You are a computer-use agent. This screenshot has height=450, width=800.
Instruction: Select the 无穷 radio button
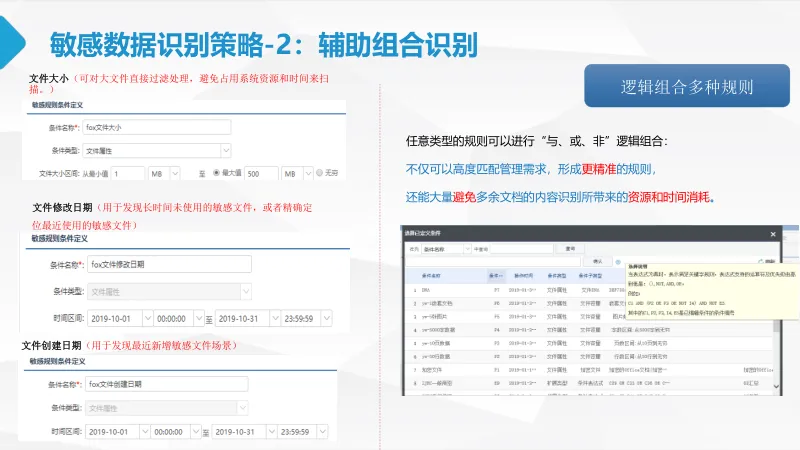[x=319, y=173]
